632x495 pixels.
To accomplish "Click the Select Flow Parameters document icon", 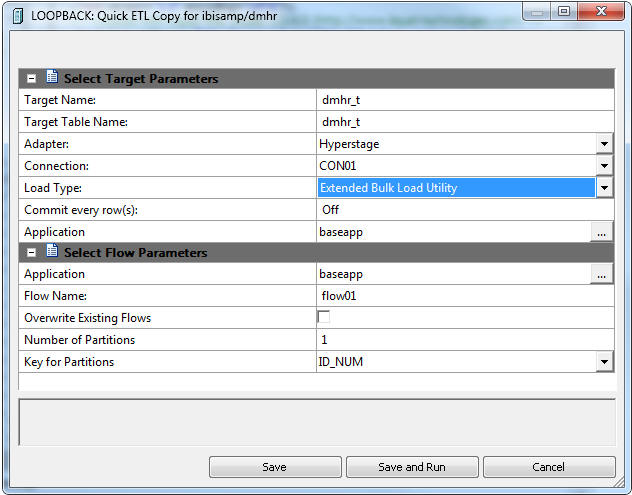I will 52,250.
